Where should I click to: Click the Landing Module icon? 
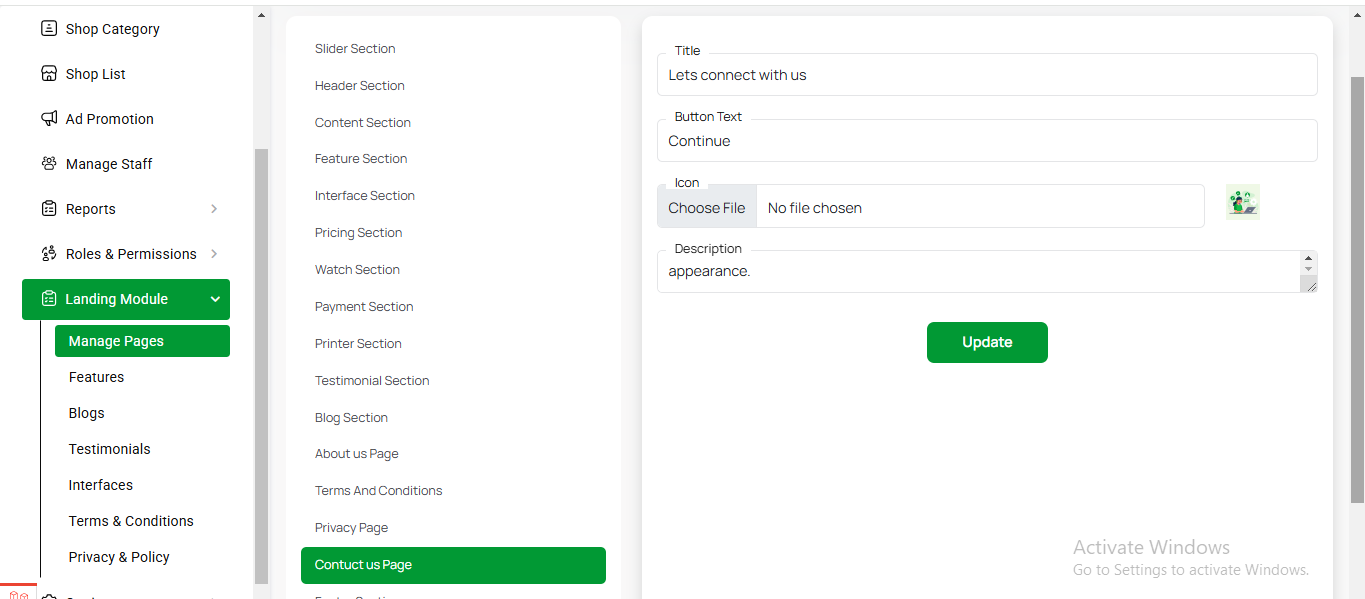click(x=48, y=299)
